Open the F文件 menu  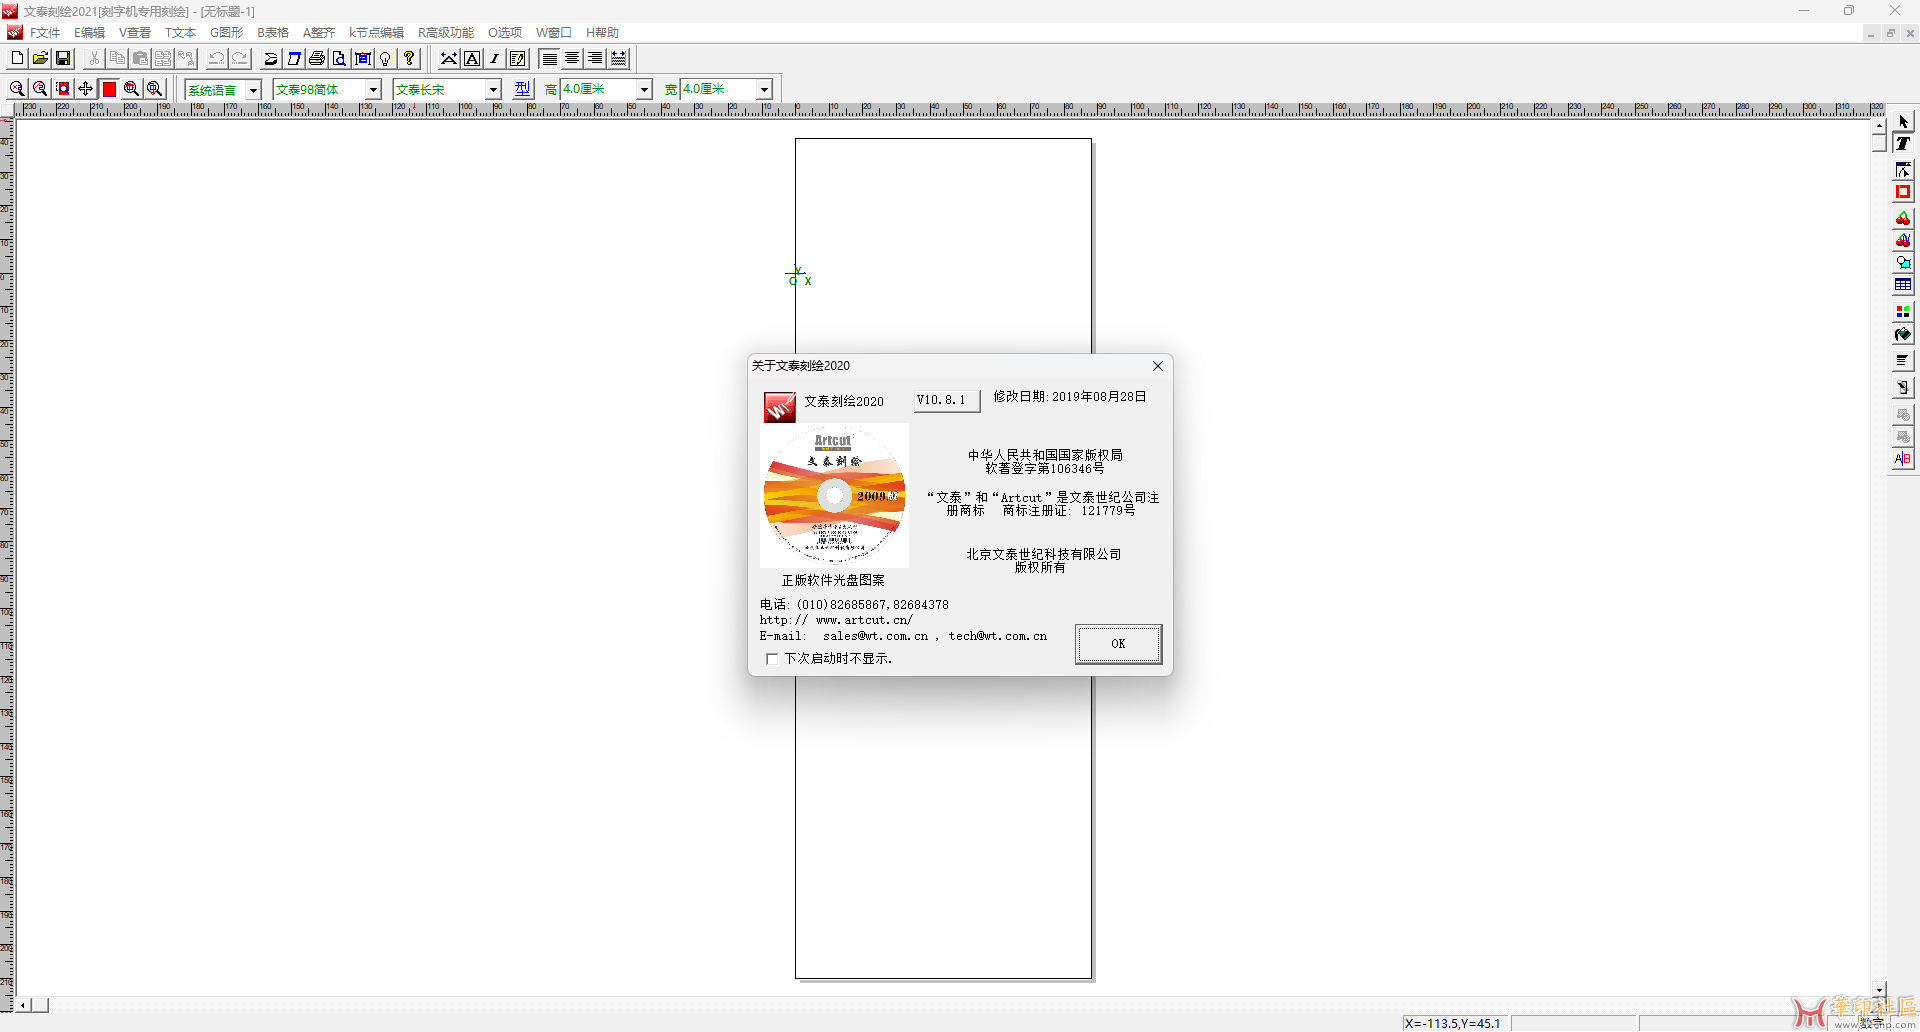pyautogui.click(x=45, y=33)
